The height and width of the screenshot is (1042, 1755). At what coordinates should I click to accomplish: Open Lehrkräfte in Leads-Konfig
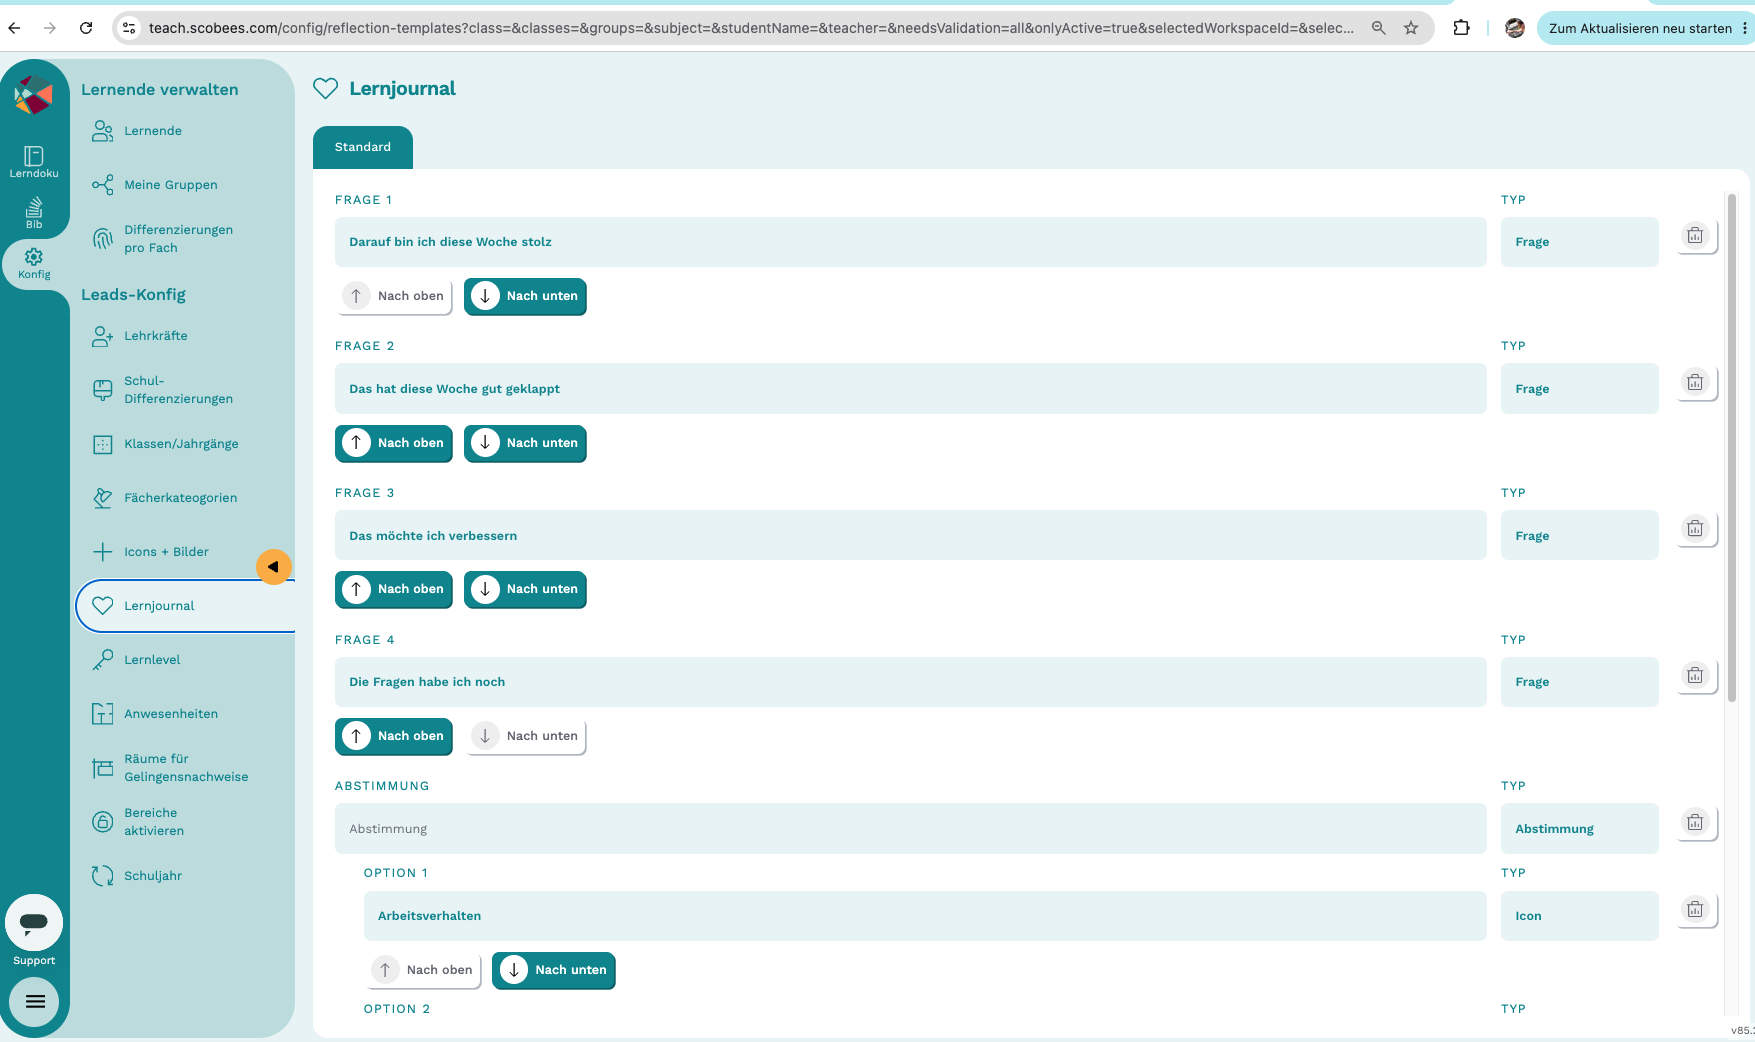155,336
